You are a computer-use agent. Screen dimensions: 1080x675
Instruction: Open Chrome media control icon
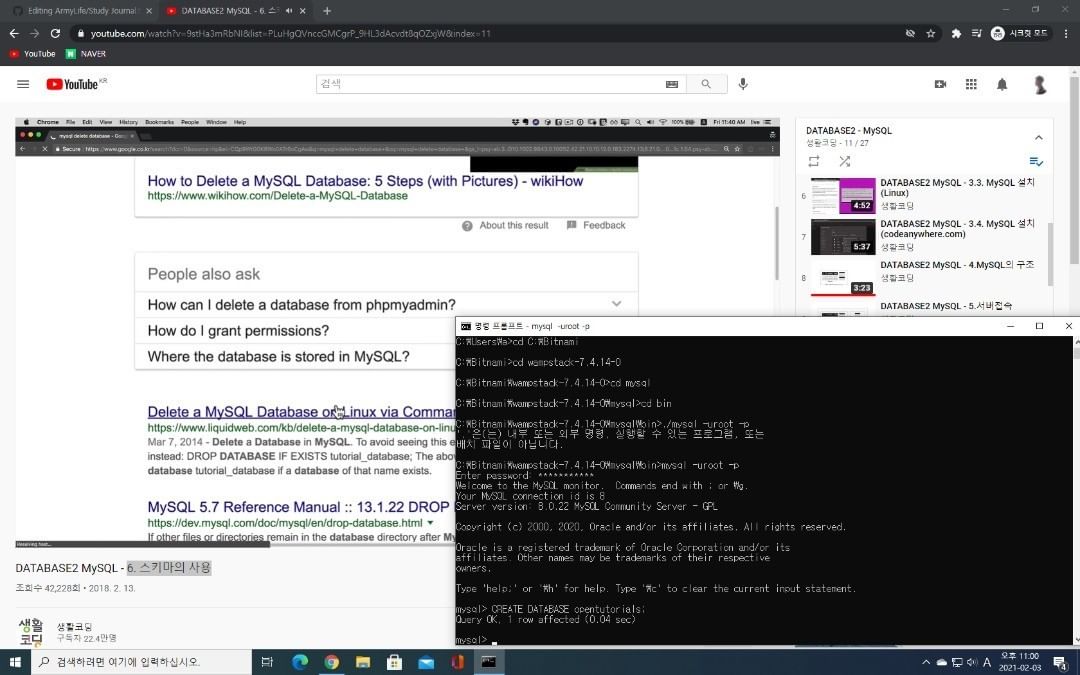(x=976, y=33)
